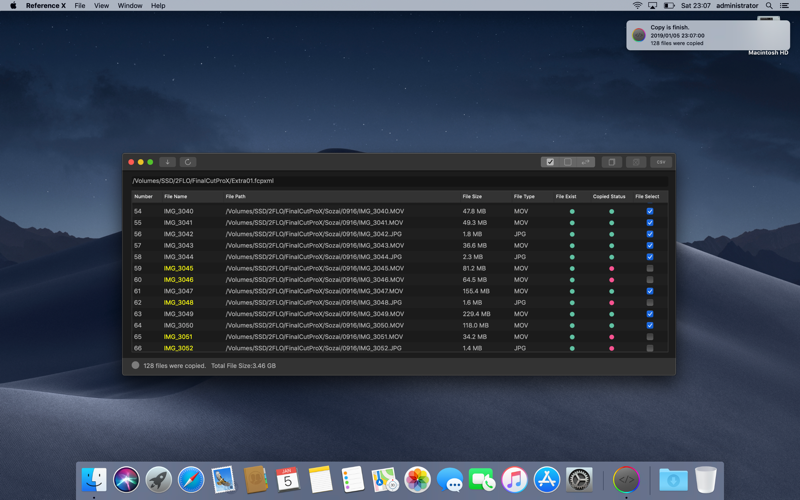The width and height of the screenshot is (800, 500).
Task: Sort by the Number column header
Action: pos(143,196)
